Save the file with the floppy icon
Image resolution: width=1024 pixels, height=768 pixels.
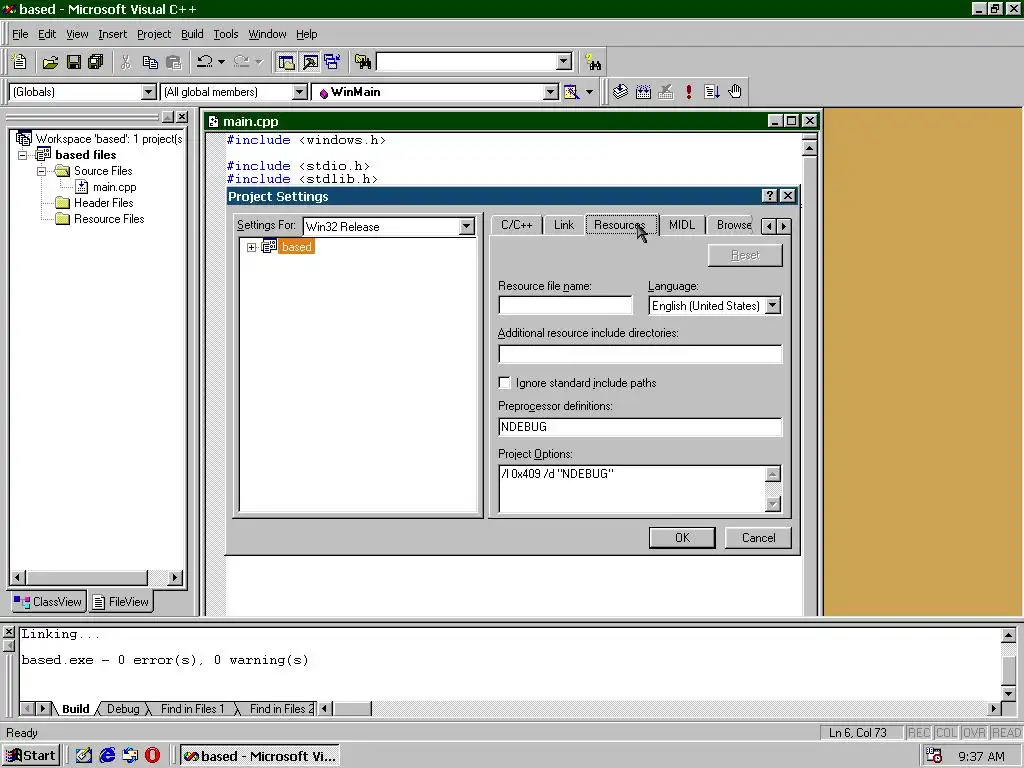tap(74, 62)
